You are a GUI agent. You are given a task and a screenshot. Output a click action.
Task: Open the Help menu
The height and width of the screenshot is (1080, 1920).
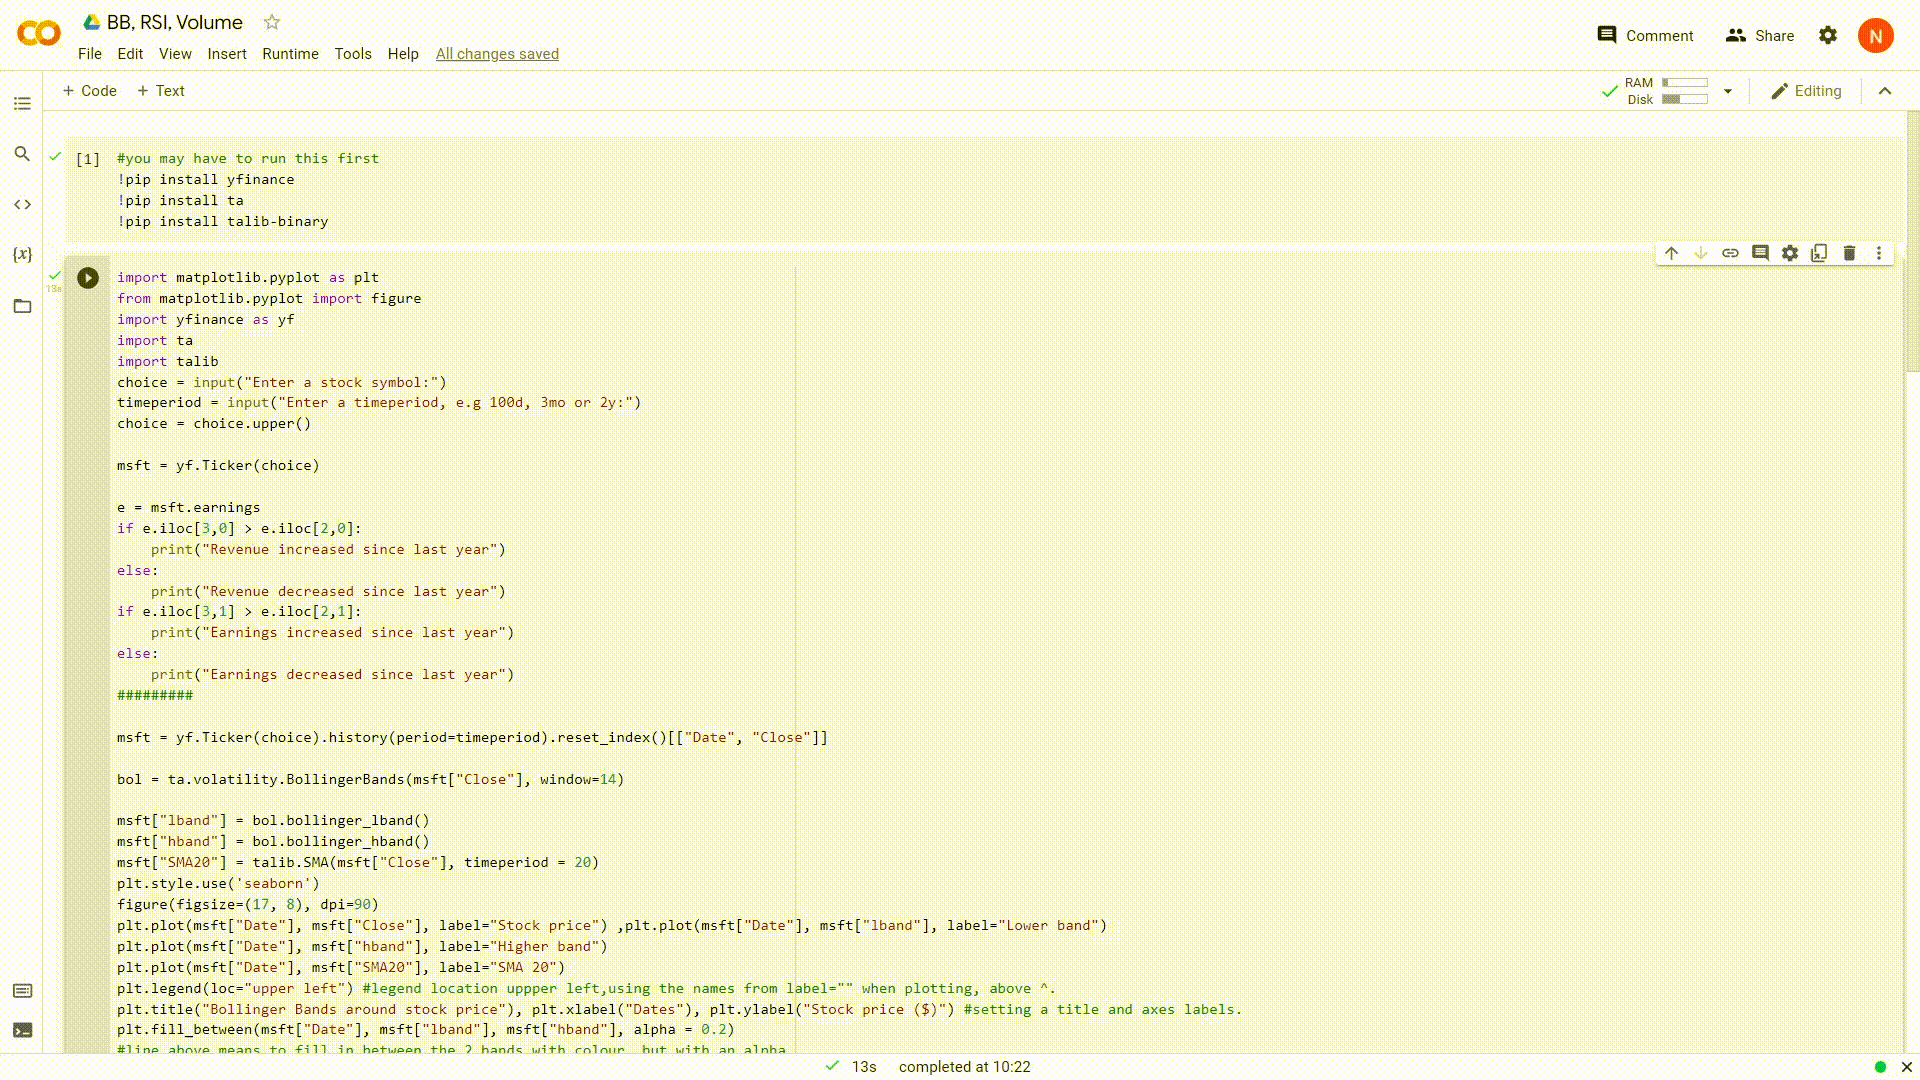403,54
